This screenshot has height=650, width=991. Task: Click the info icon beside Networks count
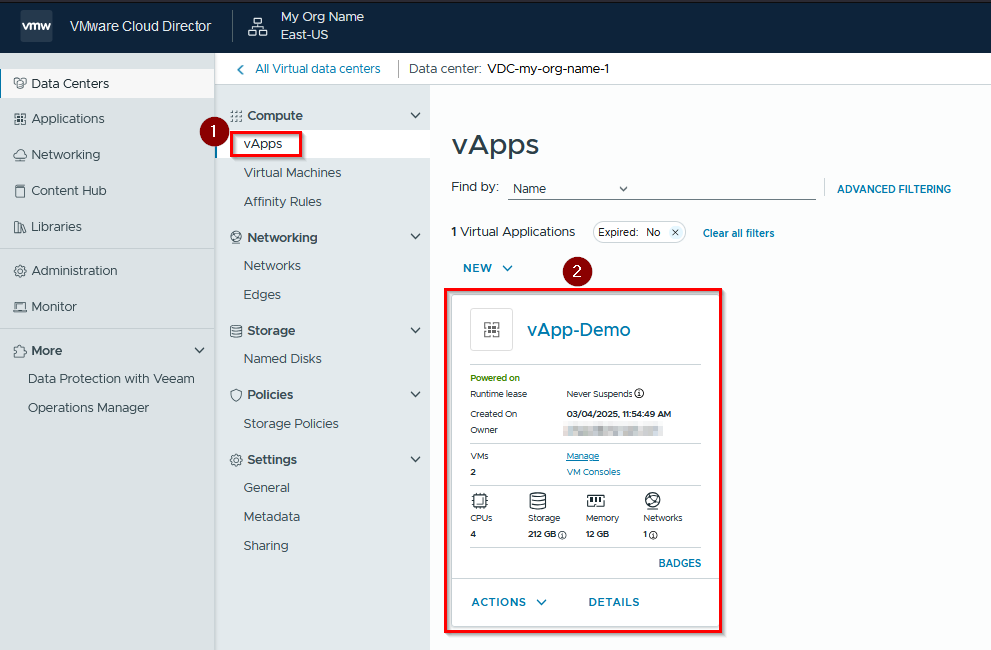(654, 535)
